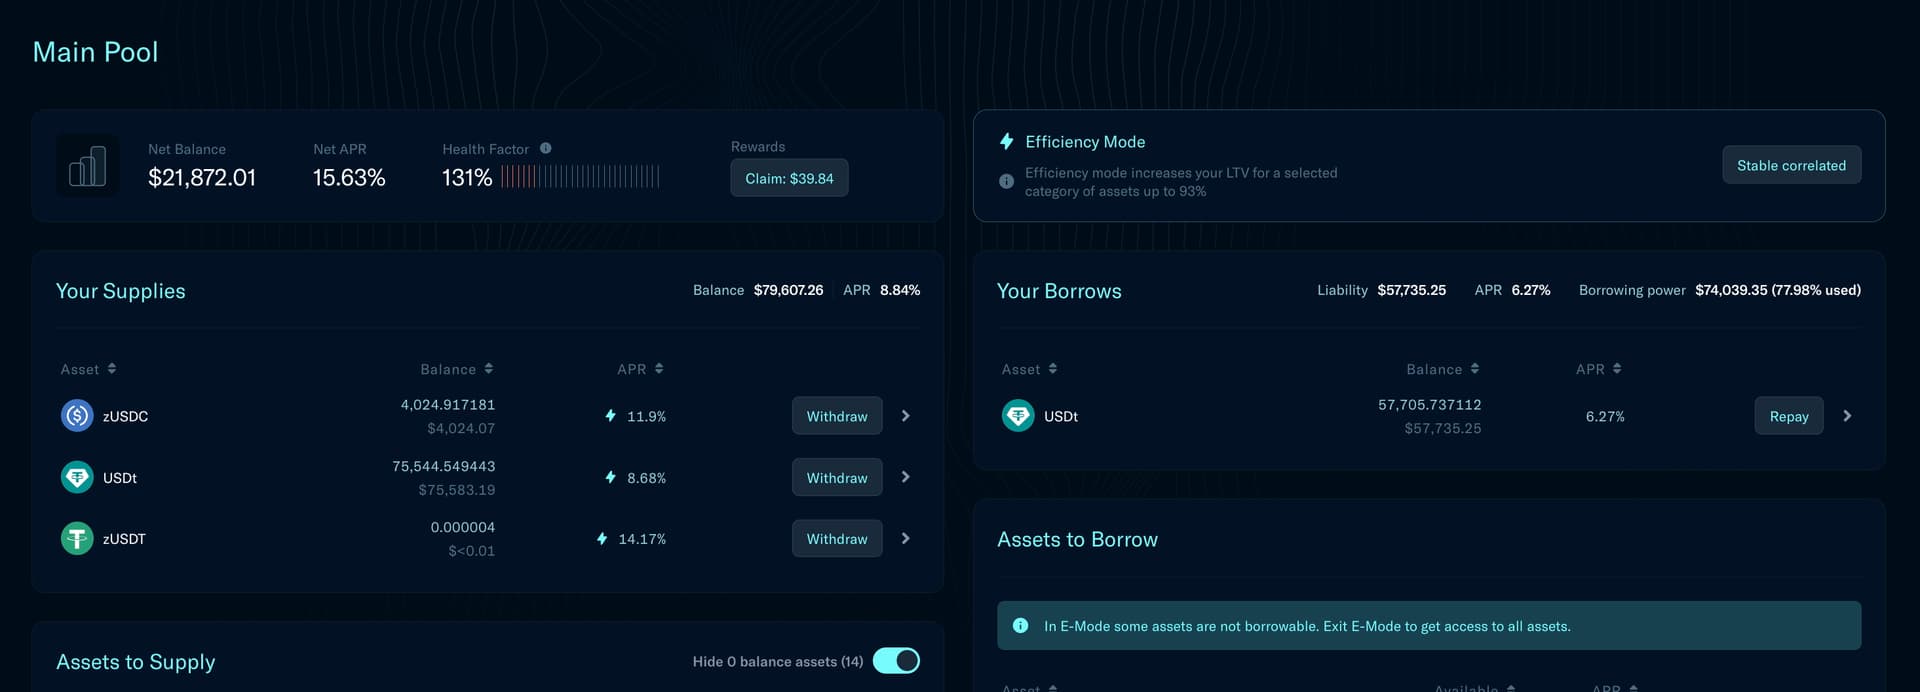This screenshot has height=692, width=1920.
Task: Open the Stable correlated efficiency mode button
Action: coord(1791,165)
